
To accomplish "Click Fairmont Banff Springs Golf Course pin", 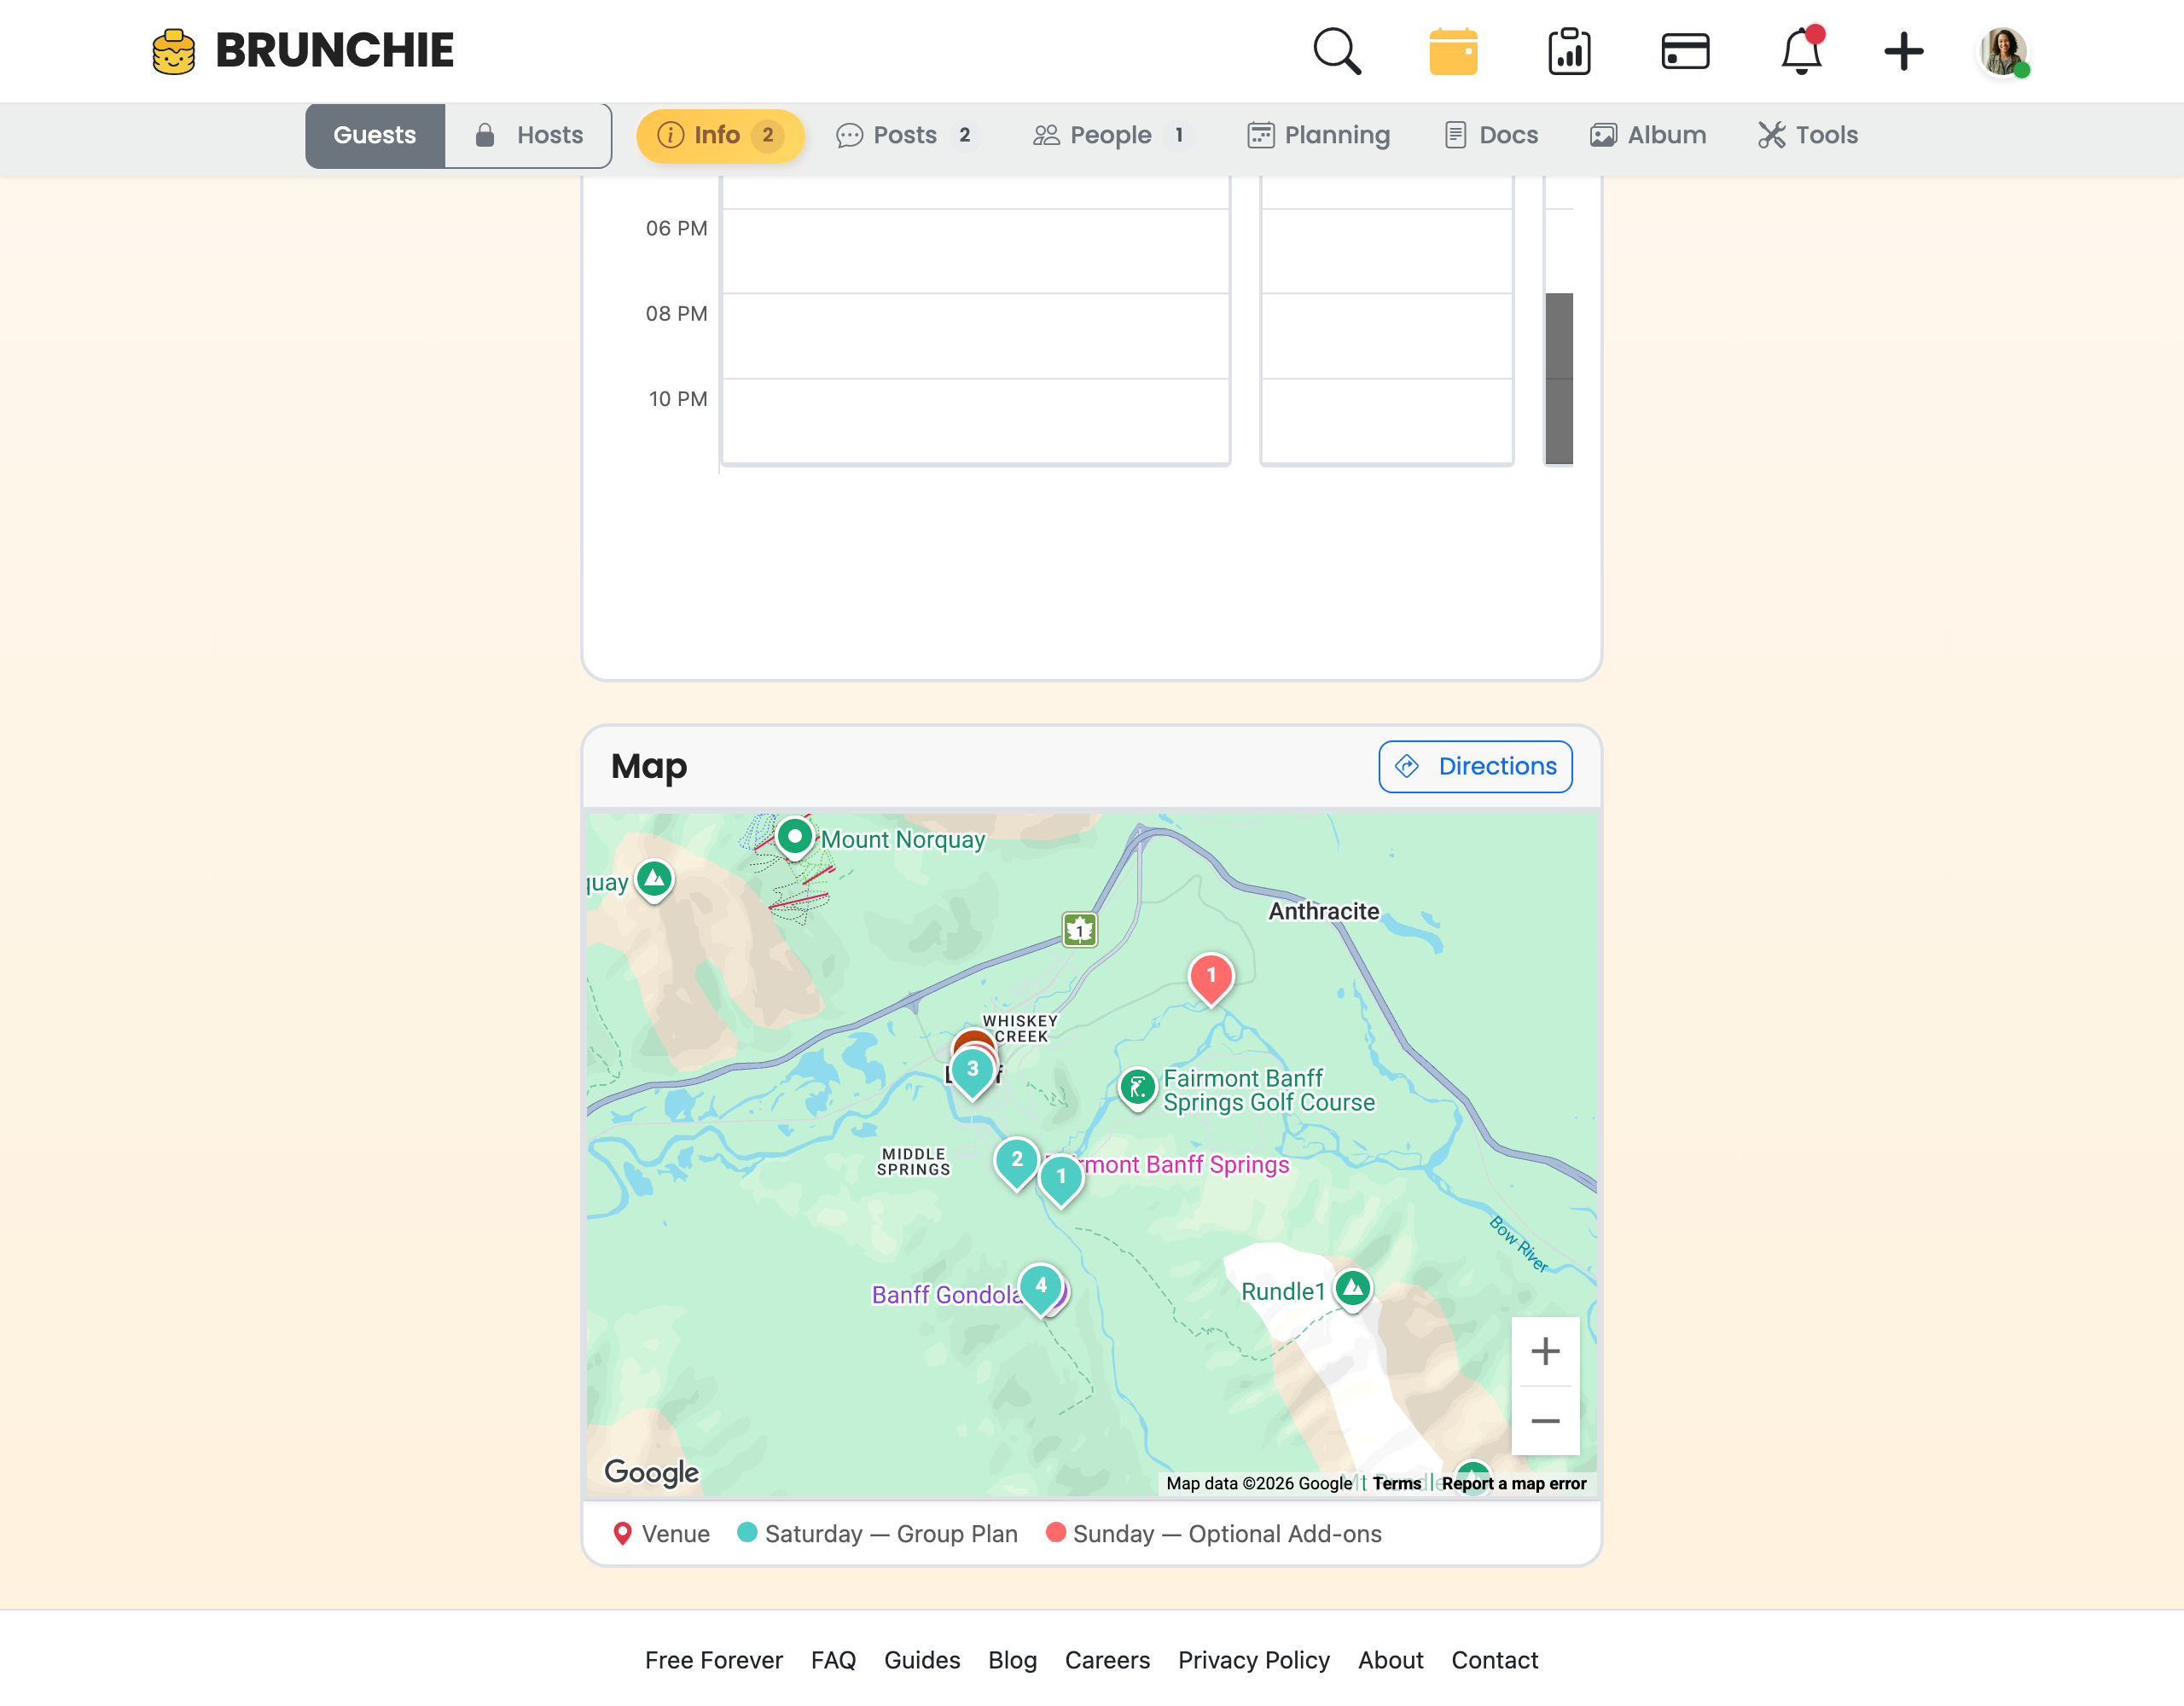I will 1137,1089.
